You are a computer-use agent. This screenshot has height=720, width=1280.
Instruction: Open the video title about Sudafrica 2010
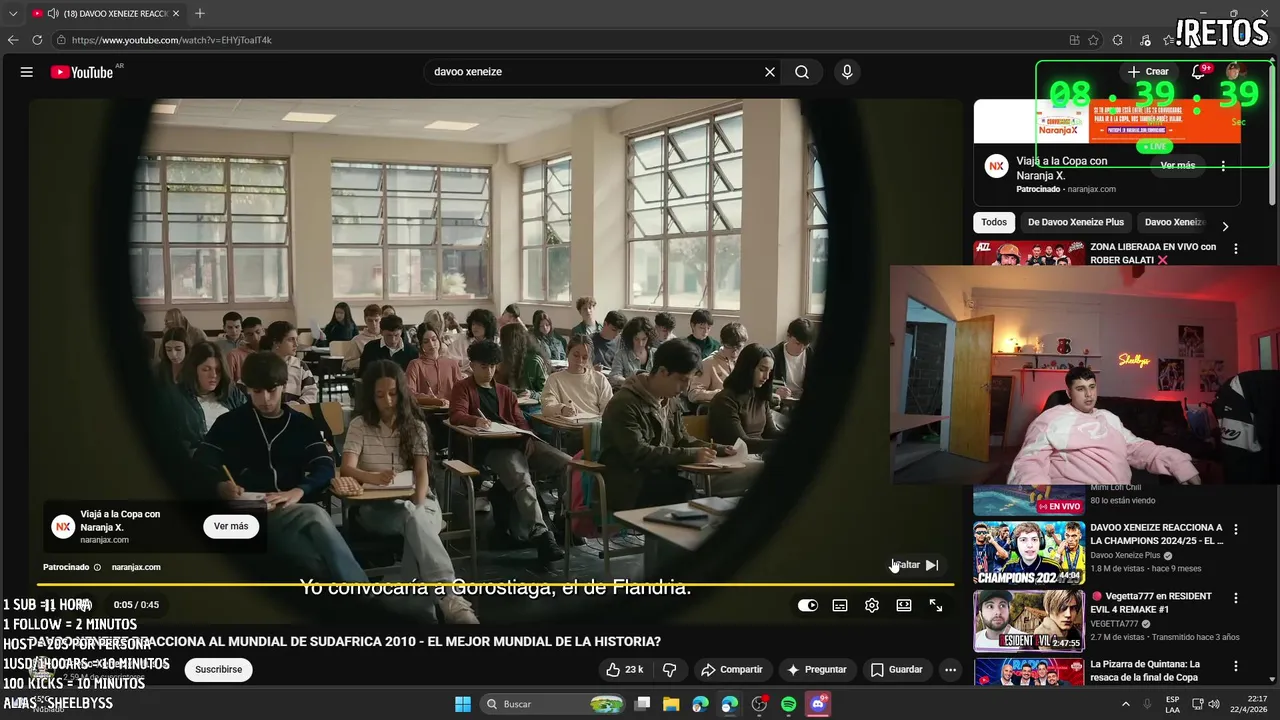(x=345, y=642)
